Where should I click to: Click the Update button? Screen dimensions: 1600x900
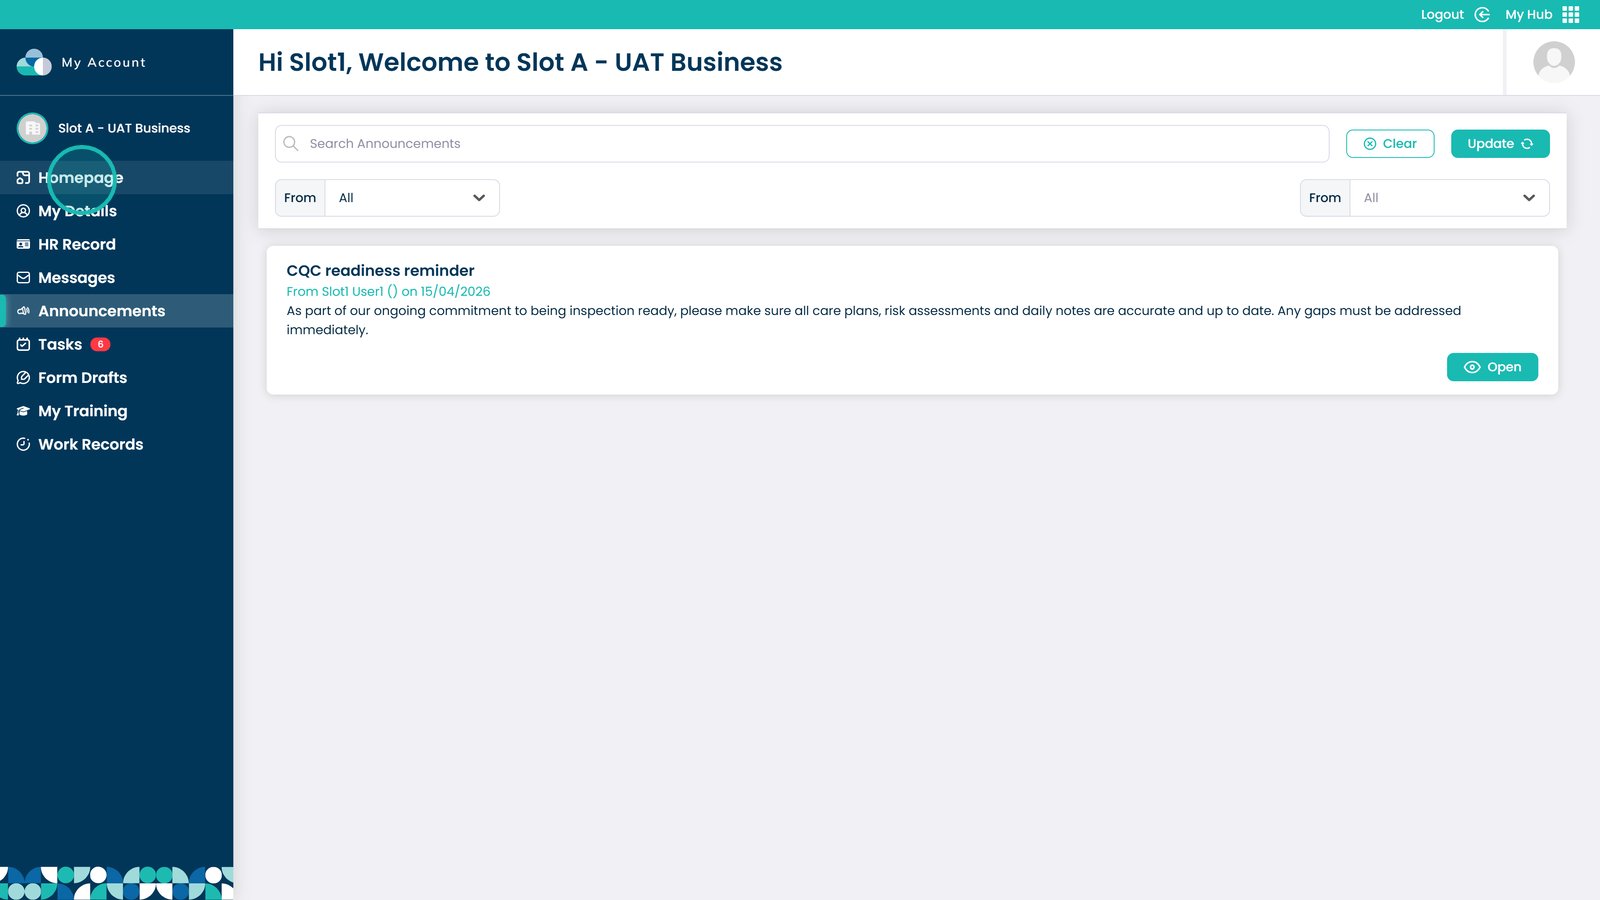1500,144
